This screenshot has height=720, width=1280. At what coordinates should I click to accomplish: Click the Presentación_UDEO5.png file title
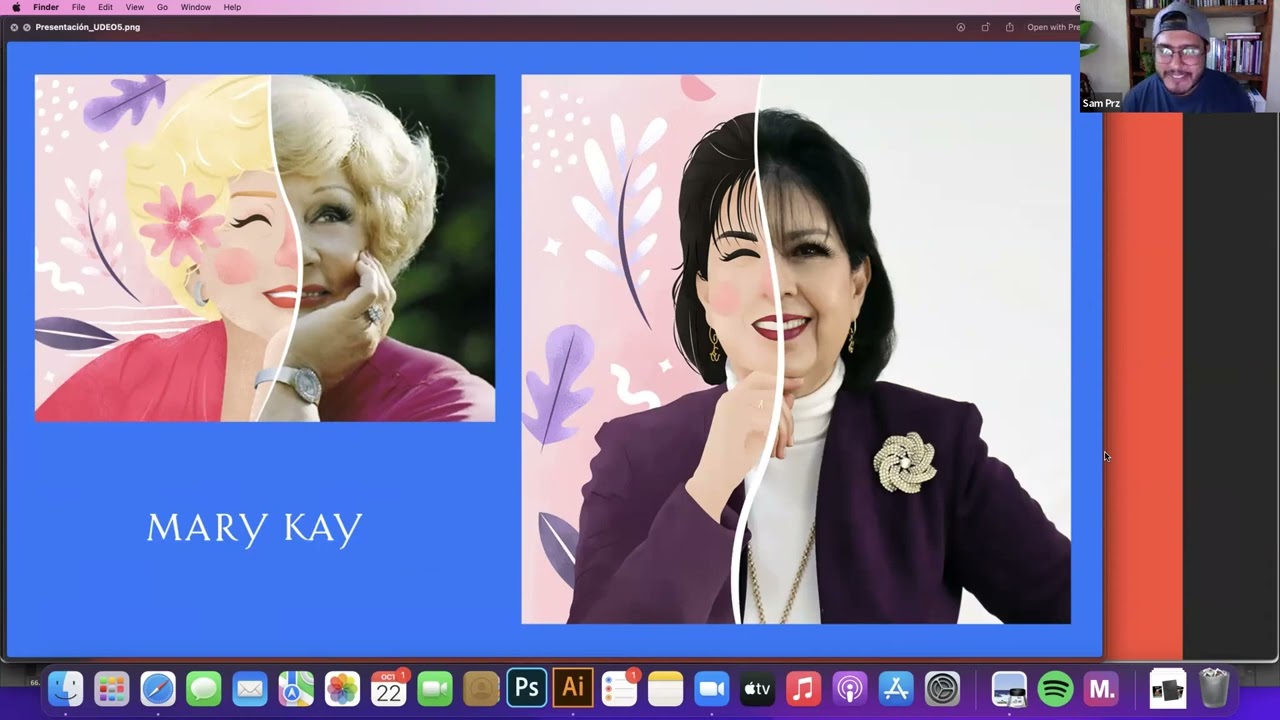88,27
